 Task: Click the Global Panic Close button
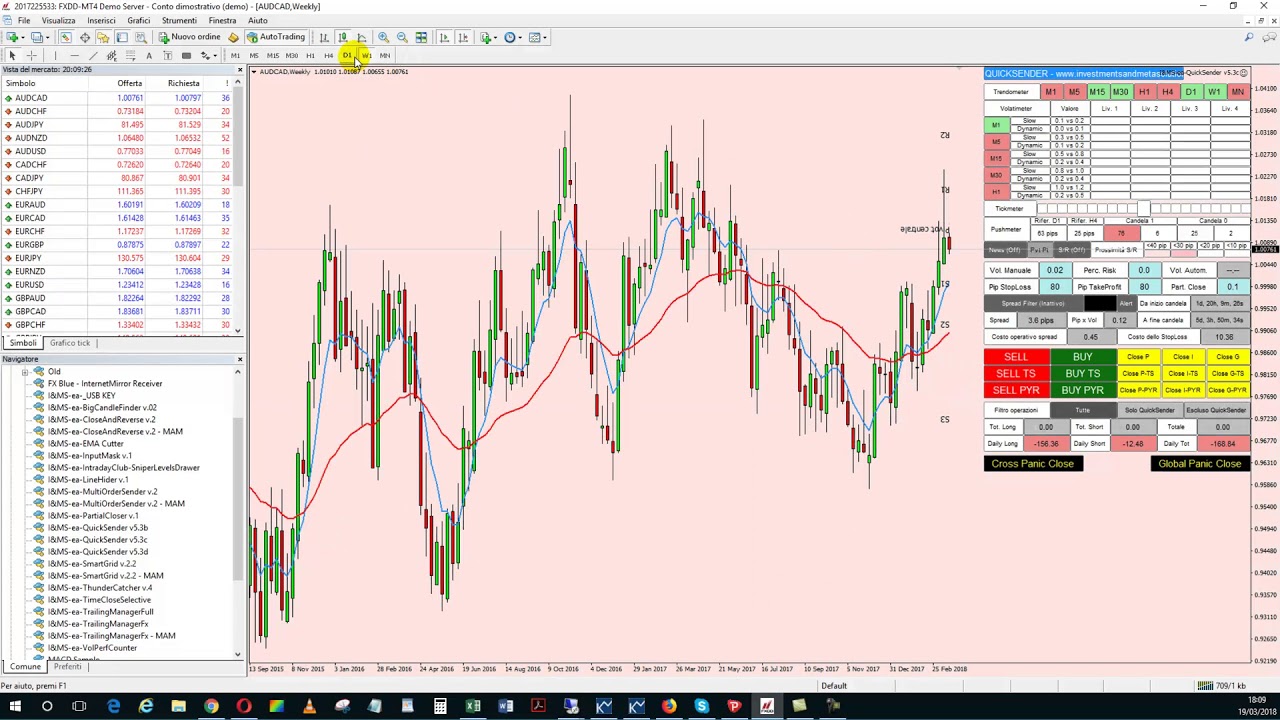click(1200, 464)
